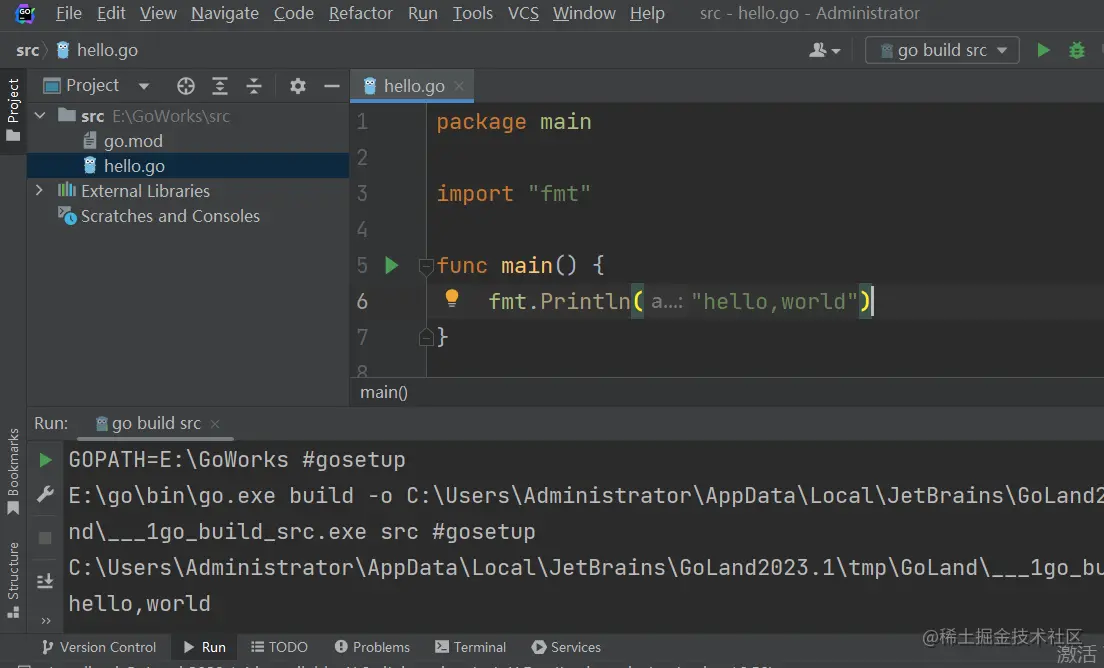
Task: Close the hello.go editor tab
Action: 459,86
